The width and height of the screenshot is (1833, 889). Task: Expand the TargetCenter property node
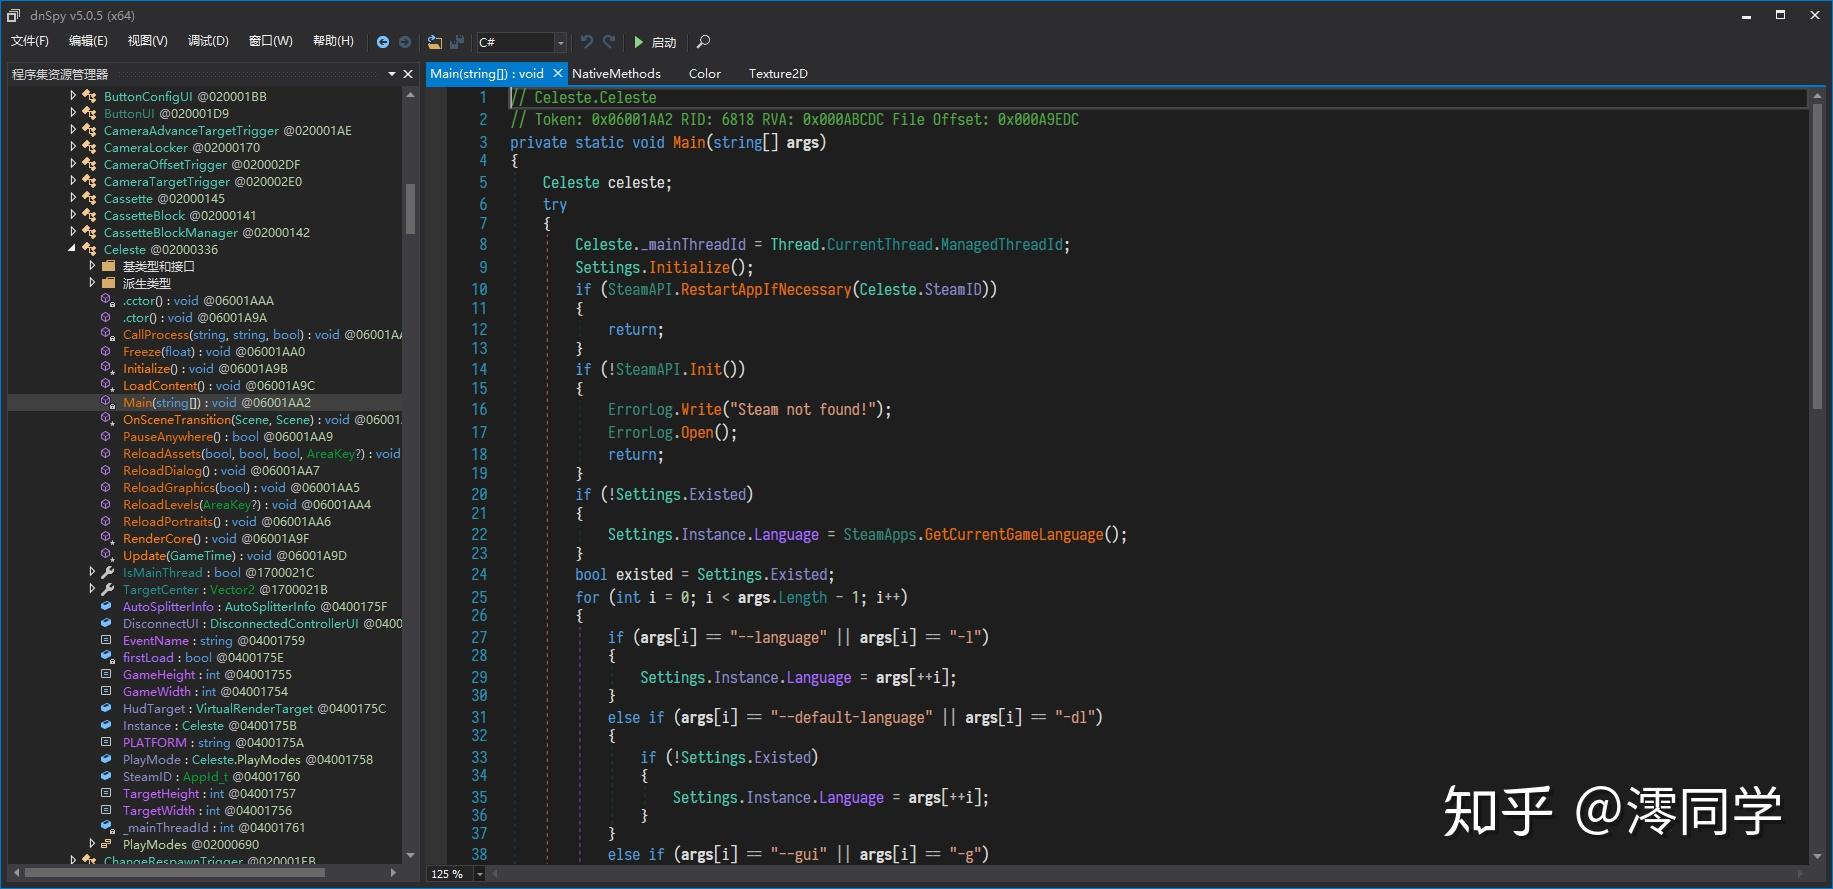tap(92, 589)
